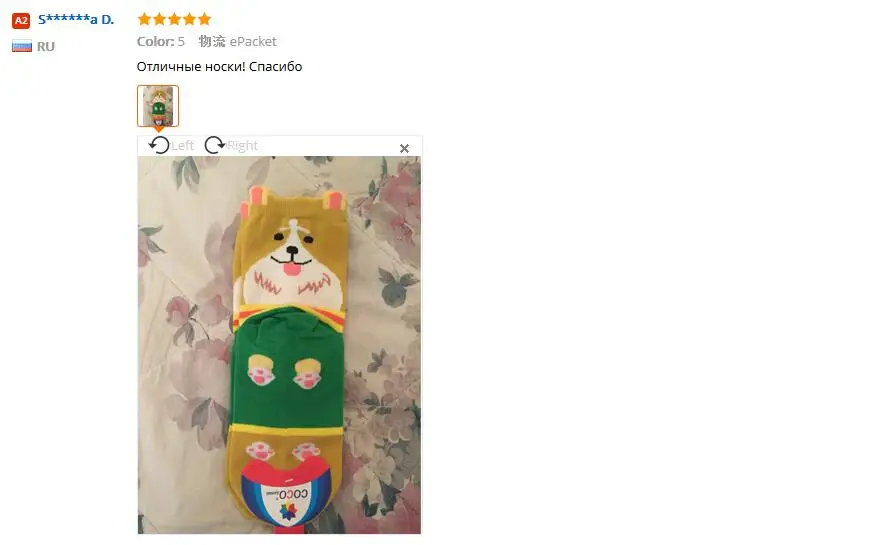Screen dimensions: 879x545
Task: Click the Russian flag icon
Action: pos(22,46)
